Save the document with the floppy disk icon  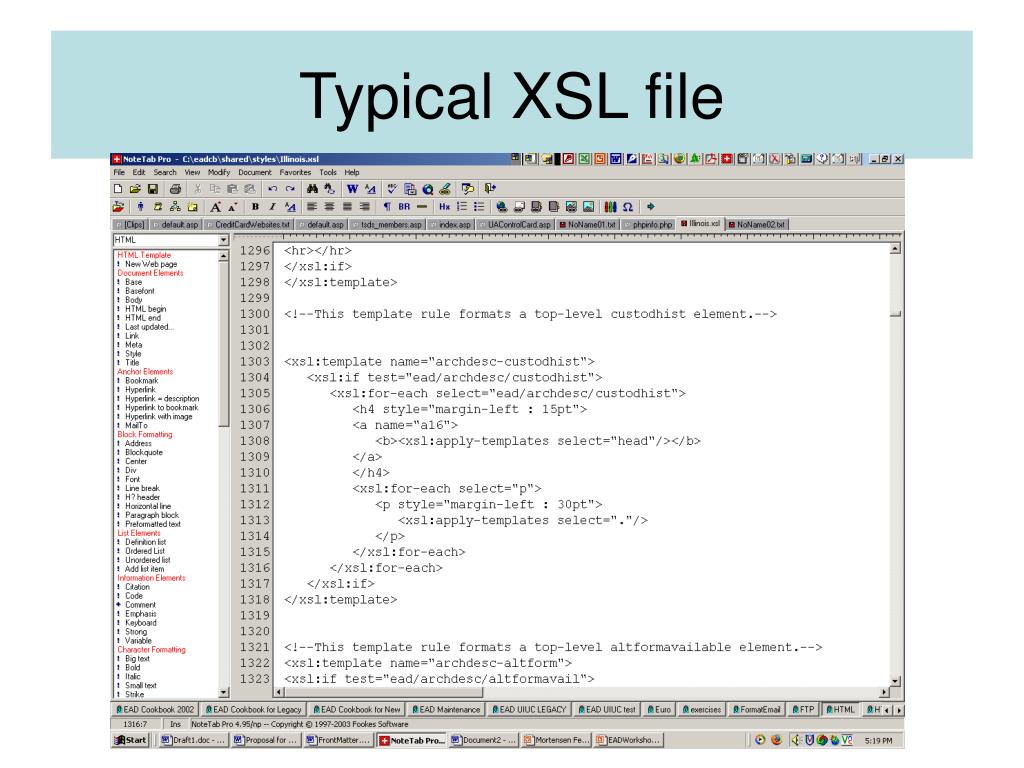pos(153,189)
